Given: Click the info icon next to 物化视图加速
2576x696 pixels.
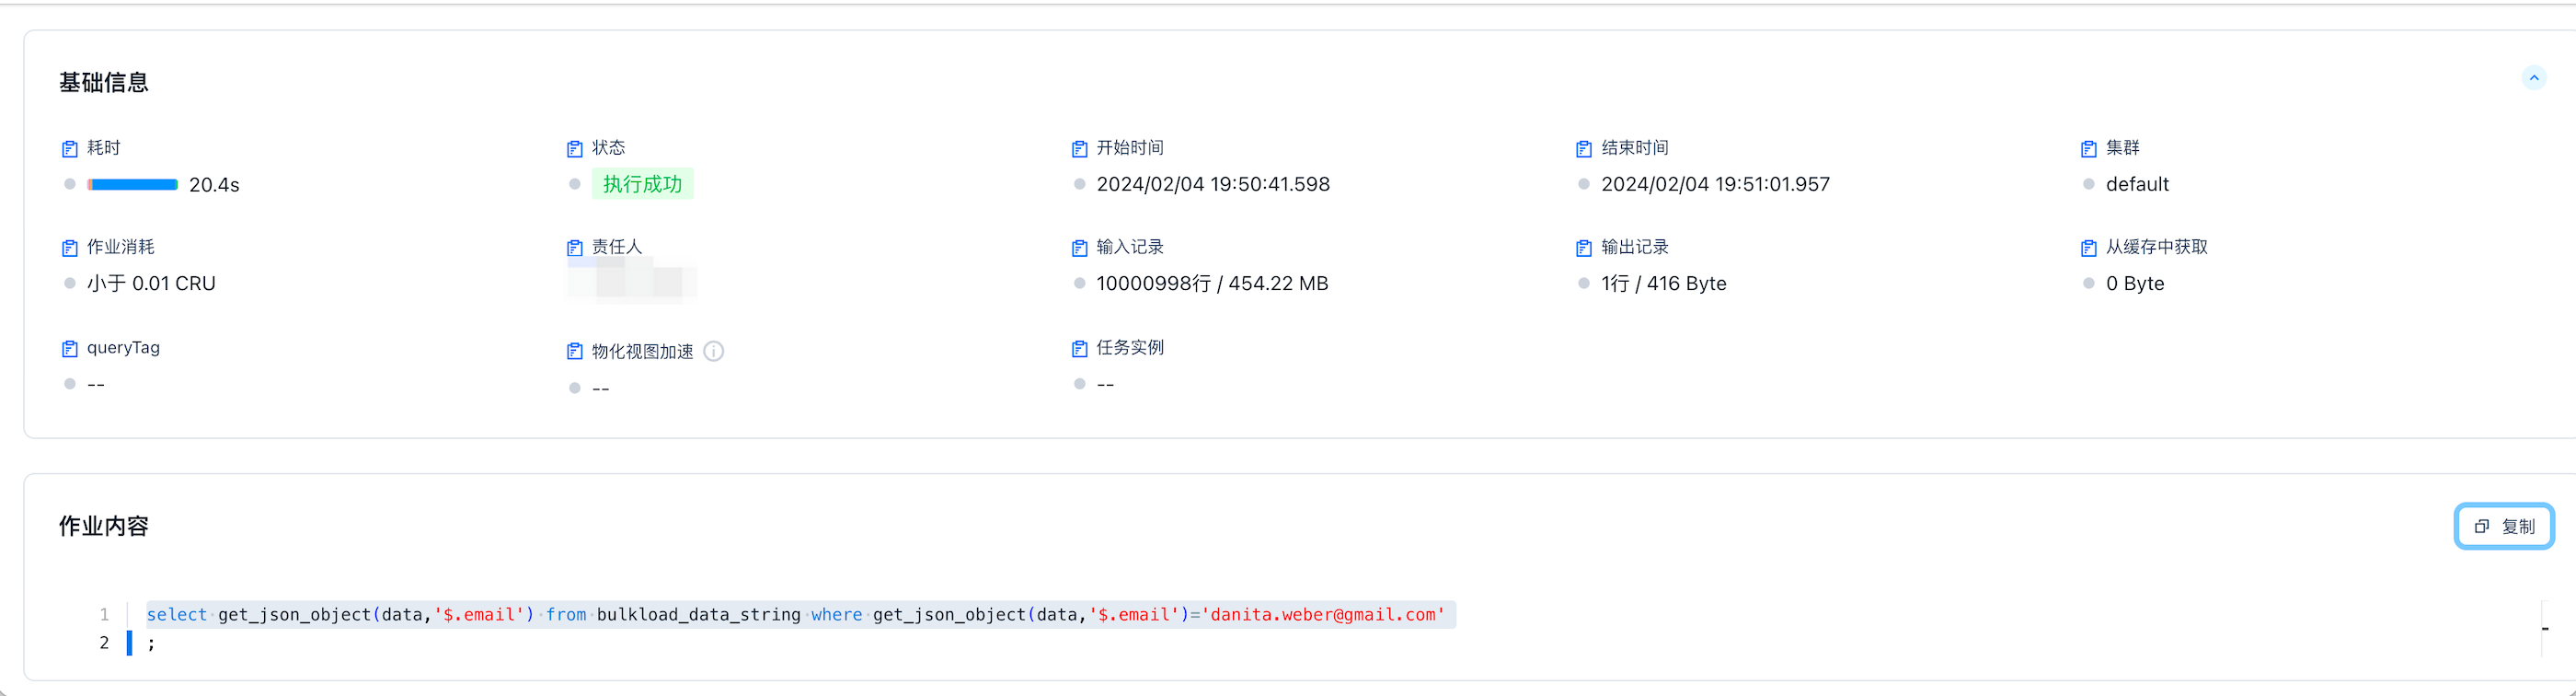Looking at the screenshot, I should pyautogui.click(x=713, y=351).
